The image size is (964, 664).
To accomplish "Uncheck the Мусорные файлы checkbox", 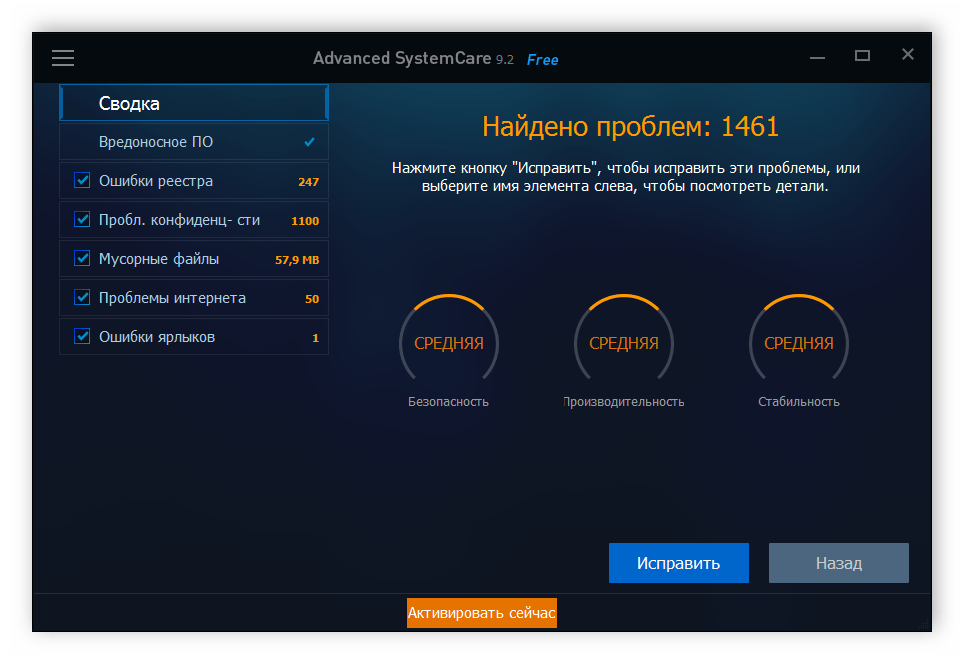I will coord(81,258).
